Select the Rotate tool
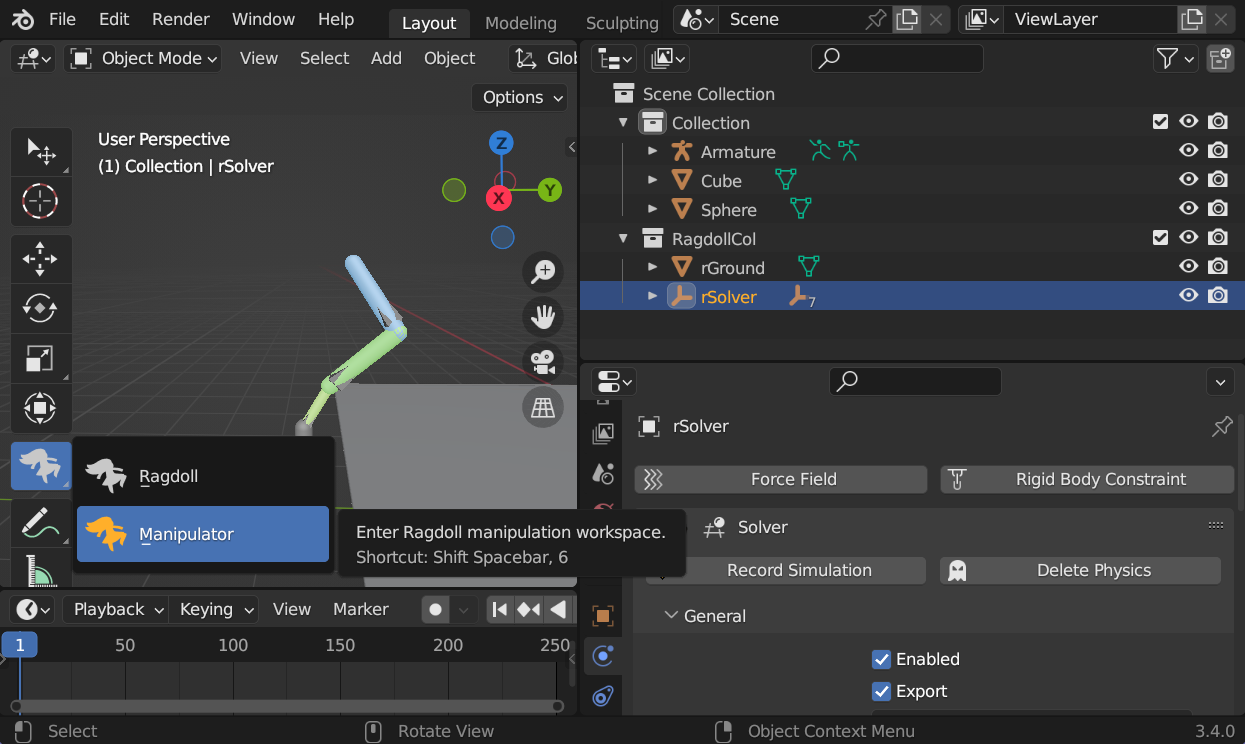 coord(40,309)
